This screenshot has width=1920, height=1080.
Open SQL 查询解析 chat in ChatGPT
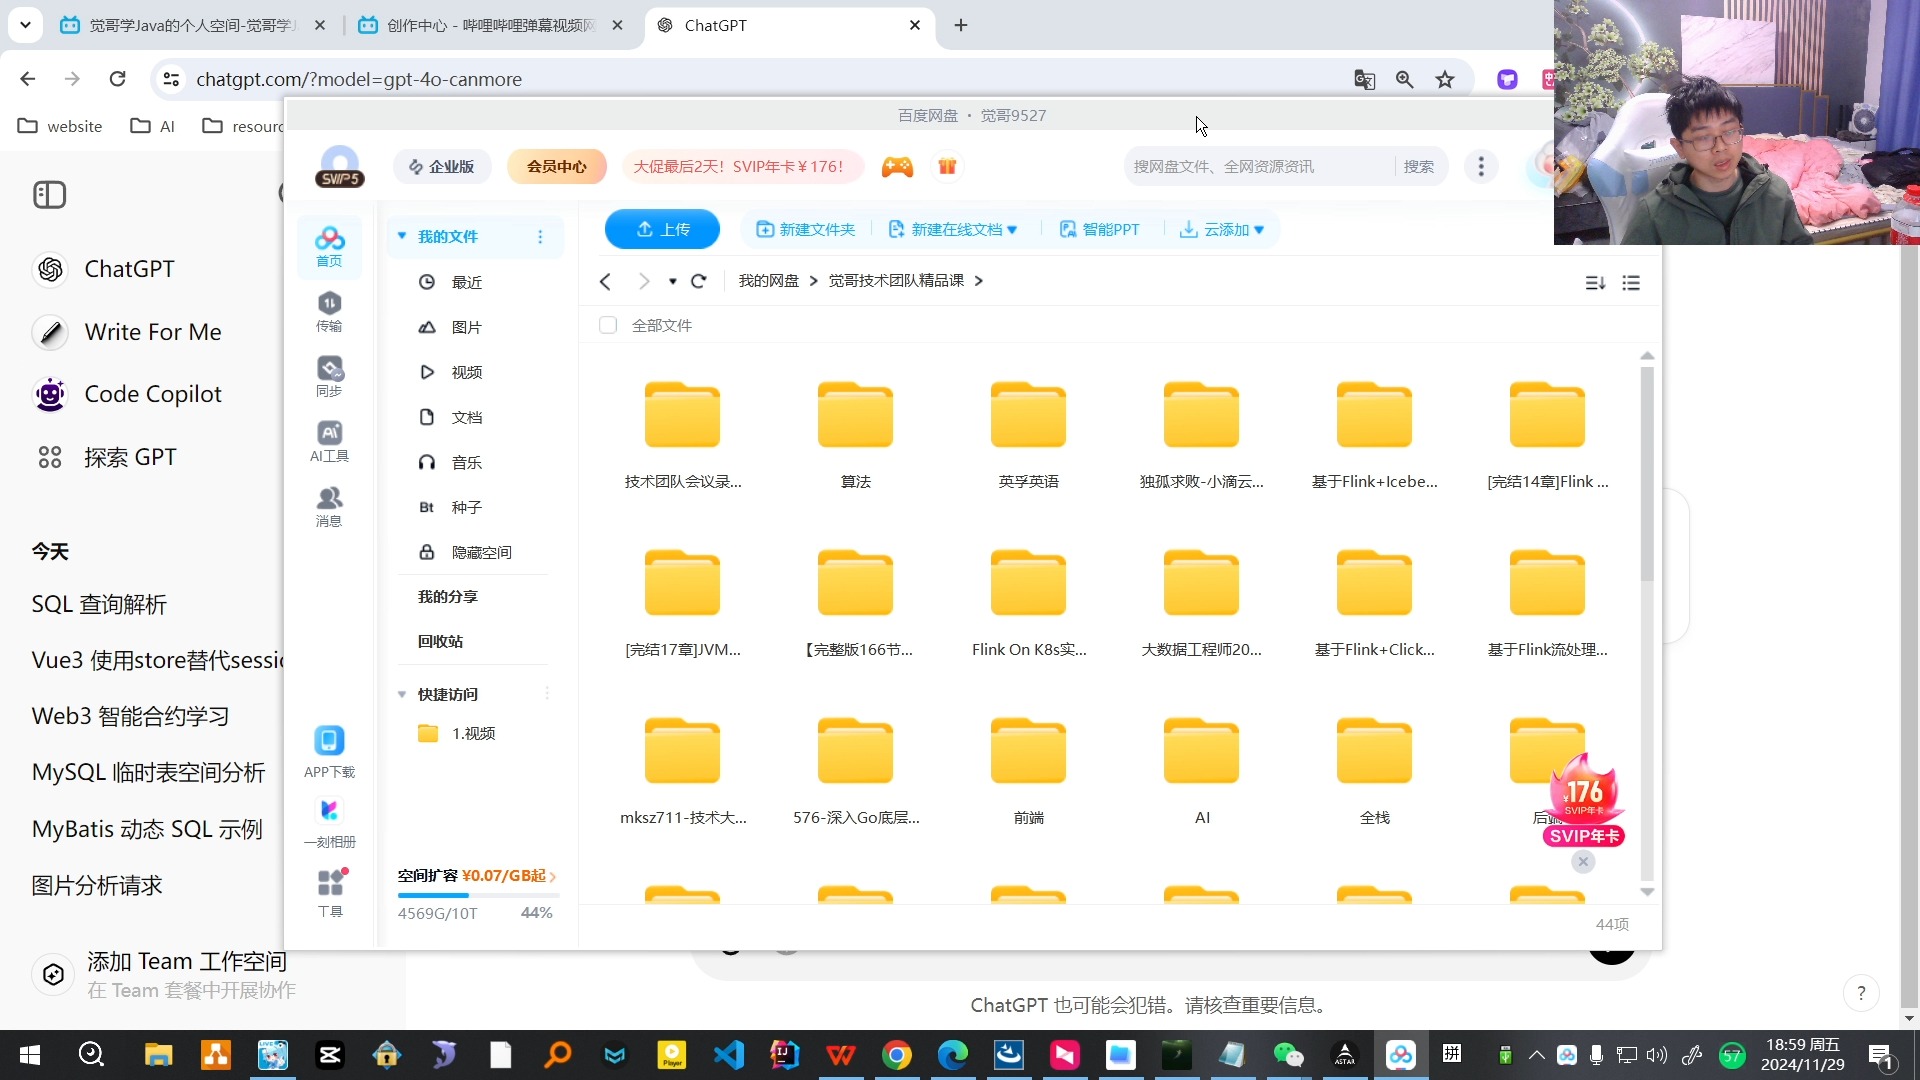point(99,605)
